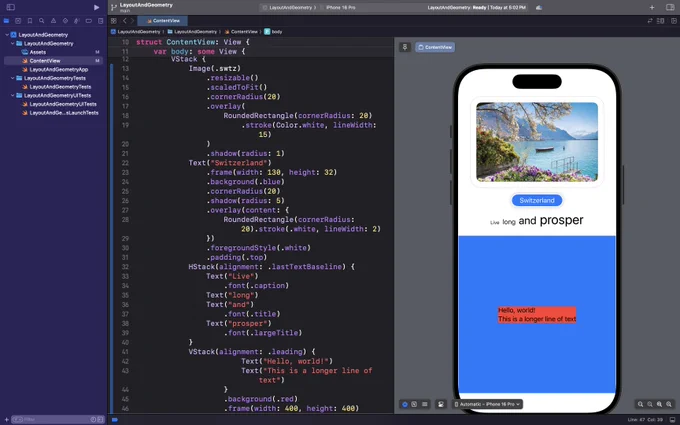This screenshot has height=425, width=680.
Task: Select the ContentView preview chip in canvas
Action: 435,47
